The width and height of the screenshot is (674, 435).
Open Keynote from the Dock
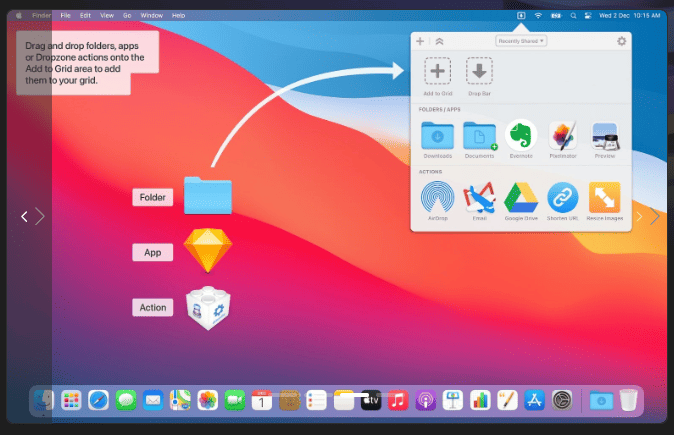[453, 401]
